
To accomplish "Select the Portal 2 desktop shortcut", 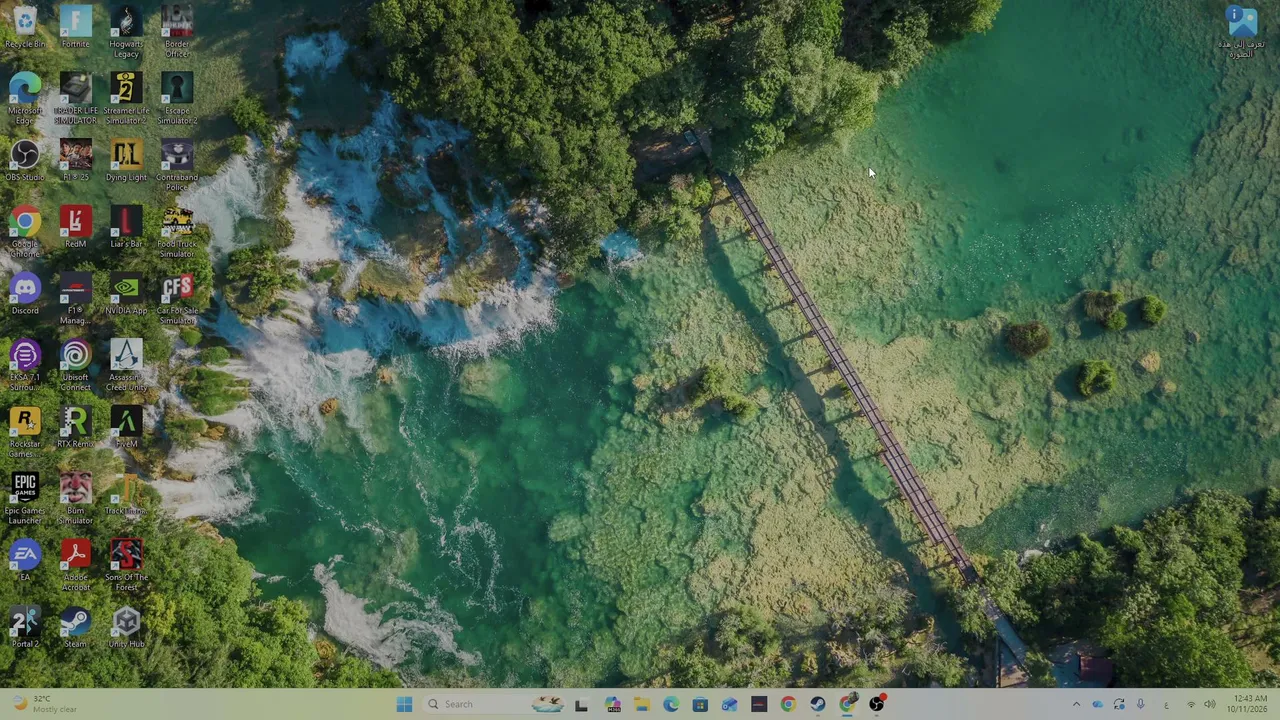I will (25, 629).
